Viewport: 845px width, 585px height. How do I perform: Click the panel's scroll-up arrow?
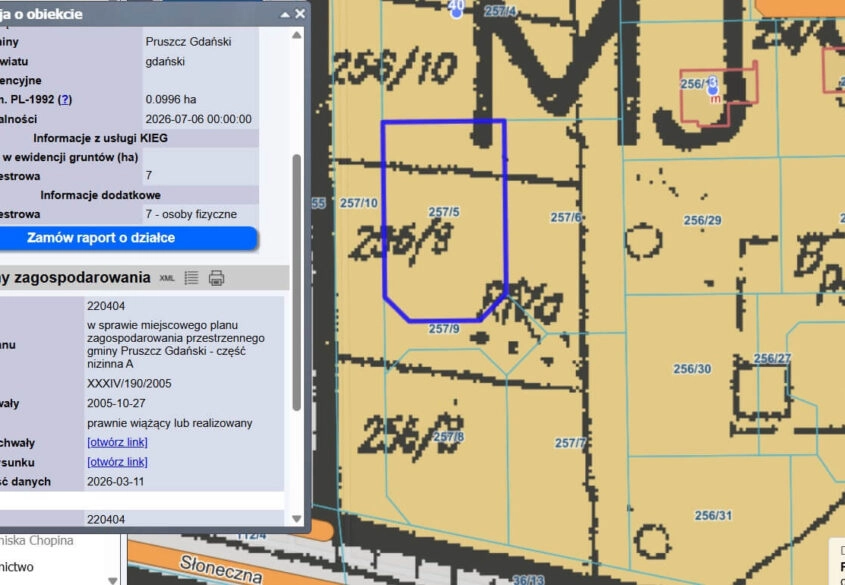(296, 35)
